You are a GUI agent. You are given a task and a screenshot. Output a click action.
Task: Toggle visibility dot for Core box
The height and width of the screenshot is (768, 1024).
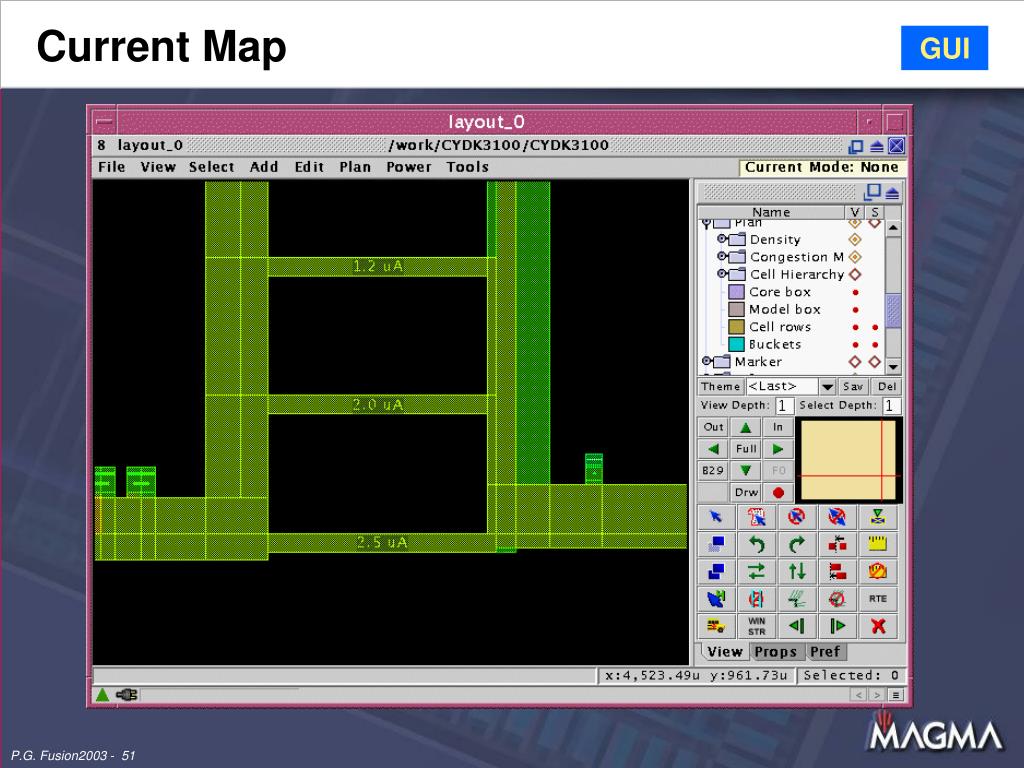pyautogui.click(x=856, y=293)
